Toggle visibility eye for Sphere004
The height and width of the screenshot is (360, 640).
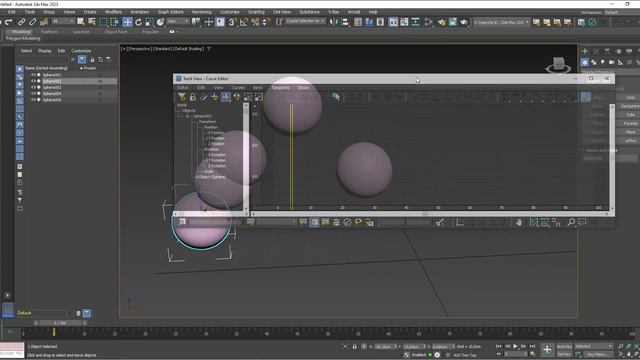[x=33, y=93]
